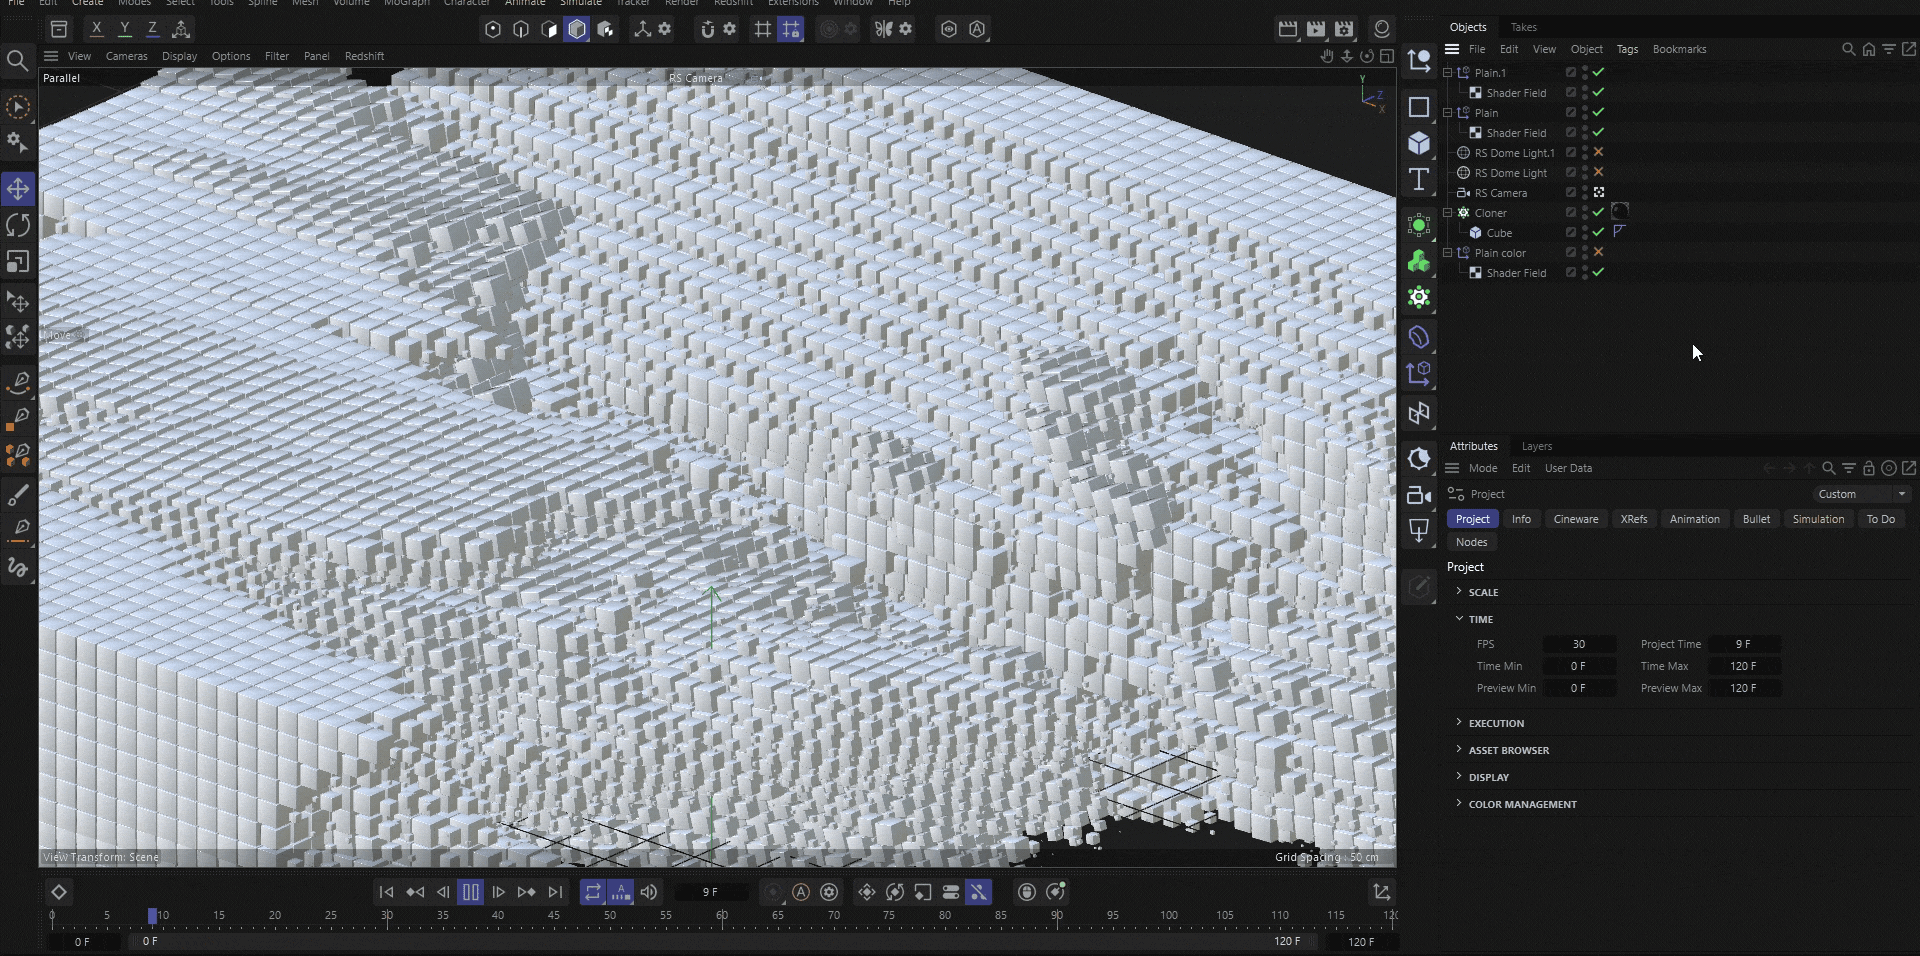Screen dimensions: 1920x956
Task: Click the FPS value field
Action: 1578,644
